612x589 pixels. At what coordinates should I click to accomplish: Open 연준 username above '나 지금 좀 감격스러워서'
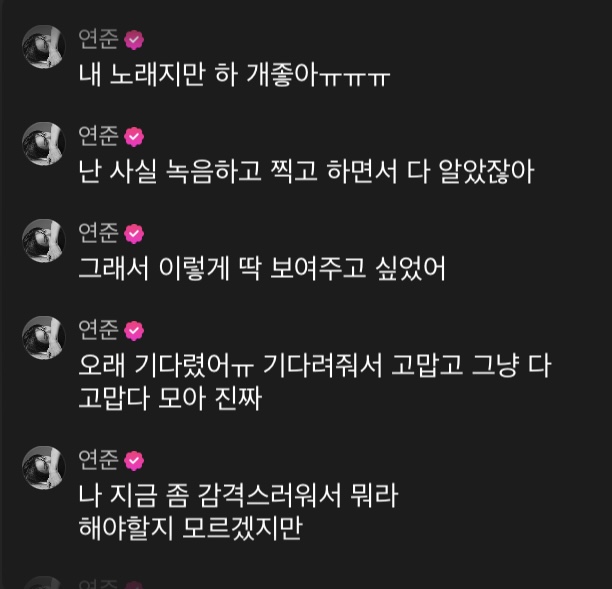[98, 461]
